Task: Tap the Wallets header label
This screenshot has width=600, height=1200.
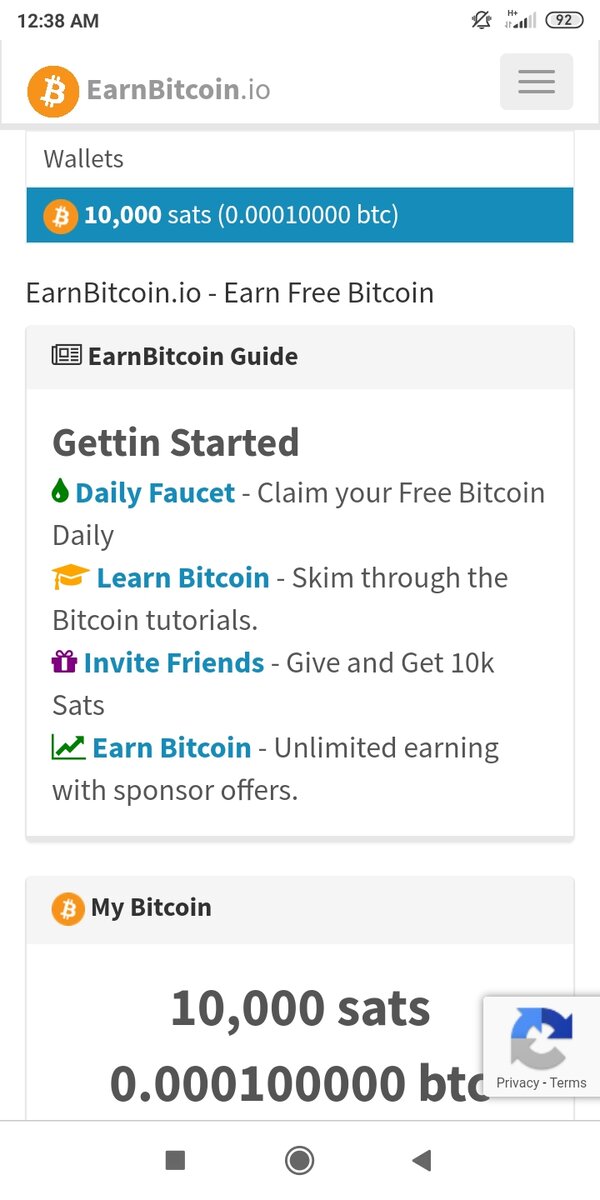Action: [84, 159]
